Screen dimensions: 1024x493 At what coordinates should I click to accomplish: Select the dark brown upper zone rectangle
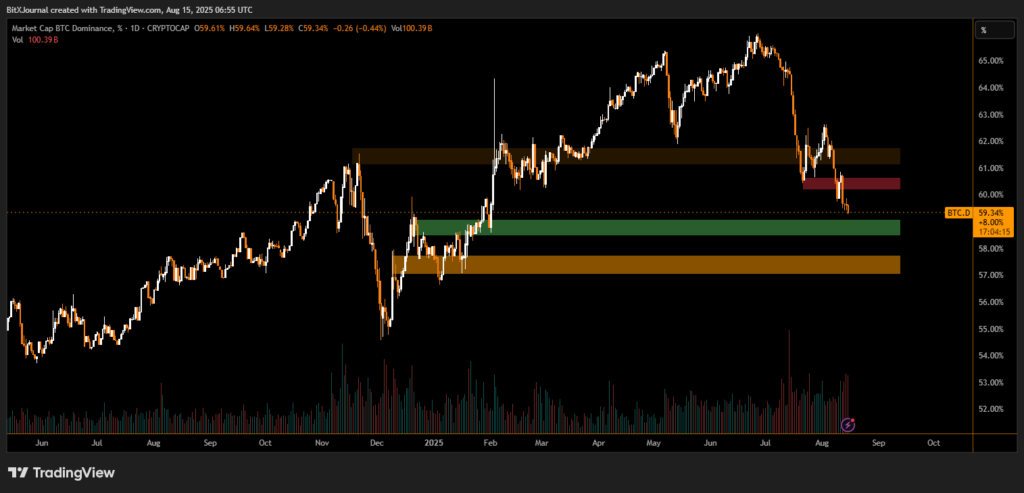pos(625,156)
